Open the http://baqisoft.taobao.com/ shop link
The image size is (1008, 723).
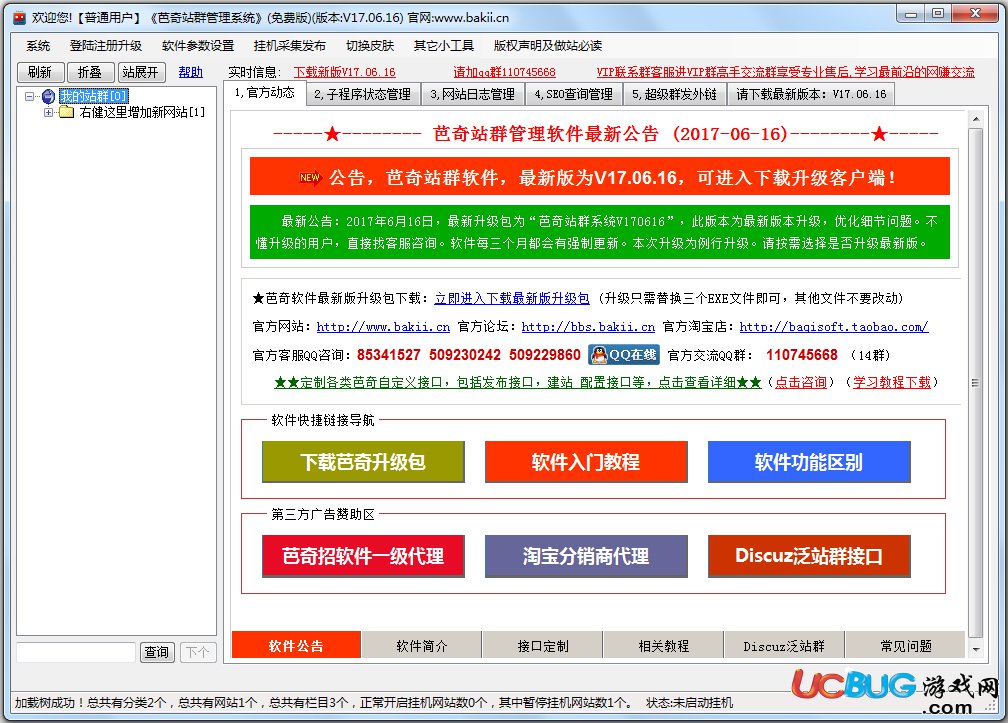pos(834,326)
